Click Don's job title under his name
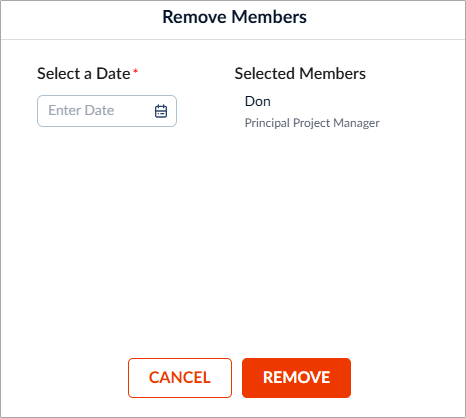 click(x=312, y=123)
